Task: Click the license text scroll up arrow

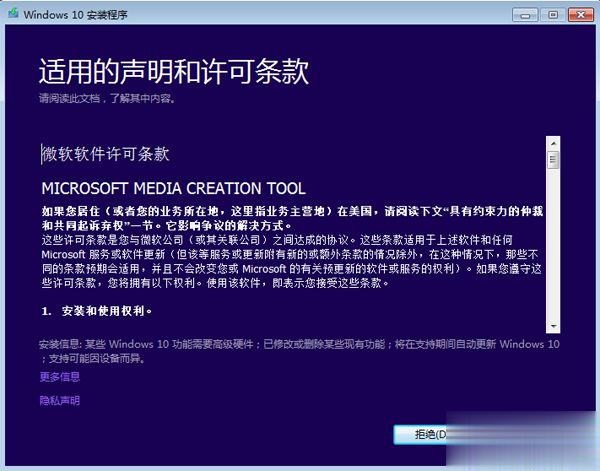Action: 553,143
